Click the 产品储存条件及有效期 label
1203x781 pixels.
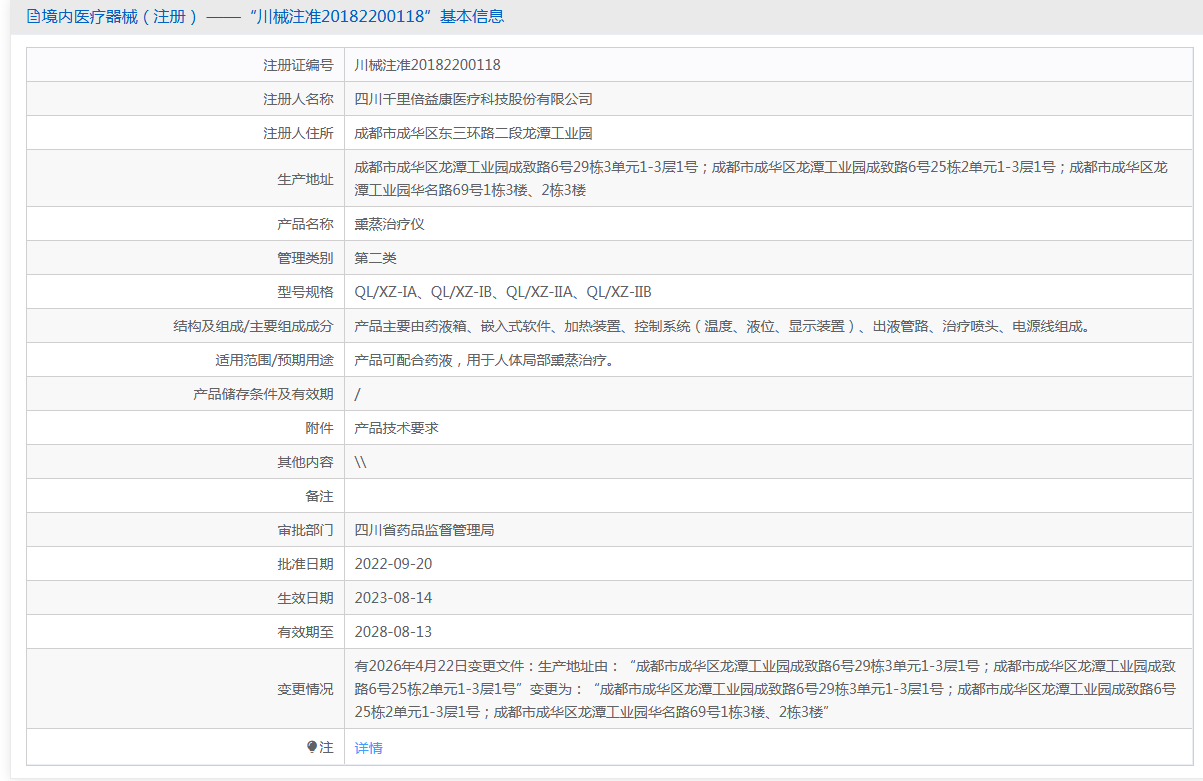(x=263, y=394)
